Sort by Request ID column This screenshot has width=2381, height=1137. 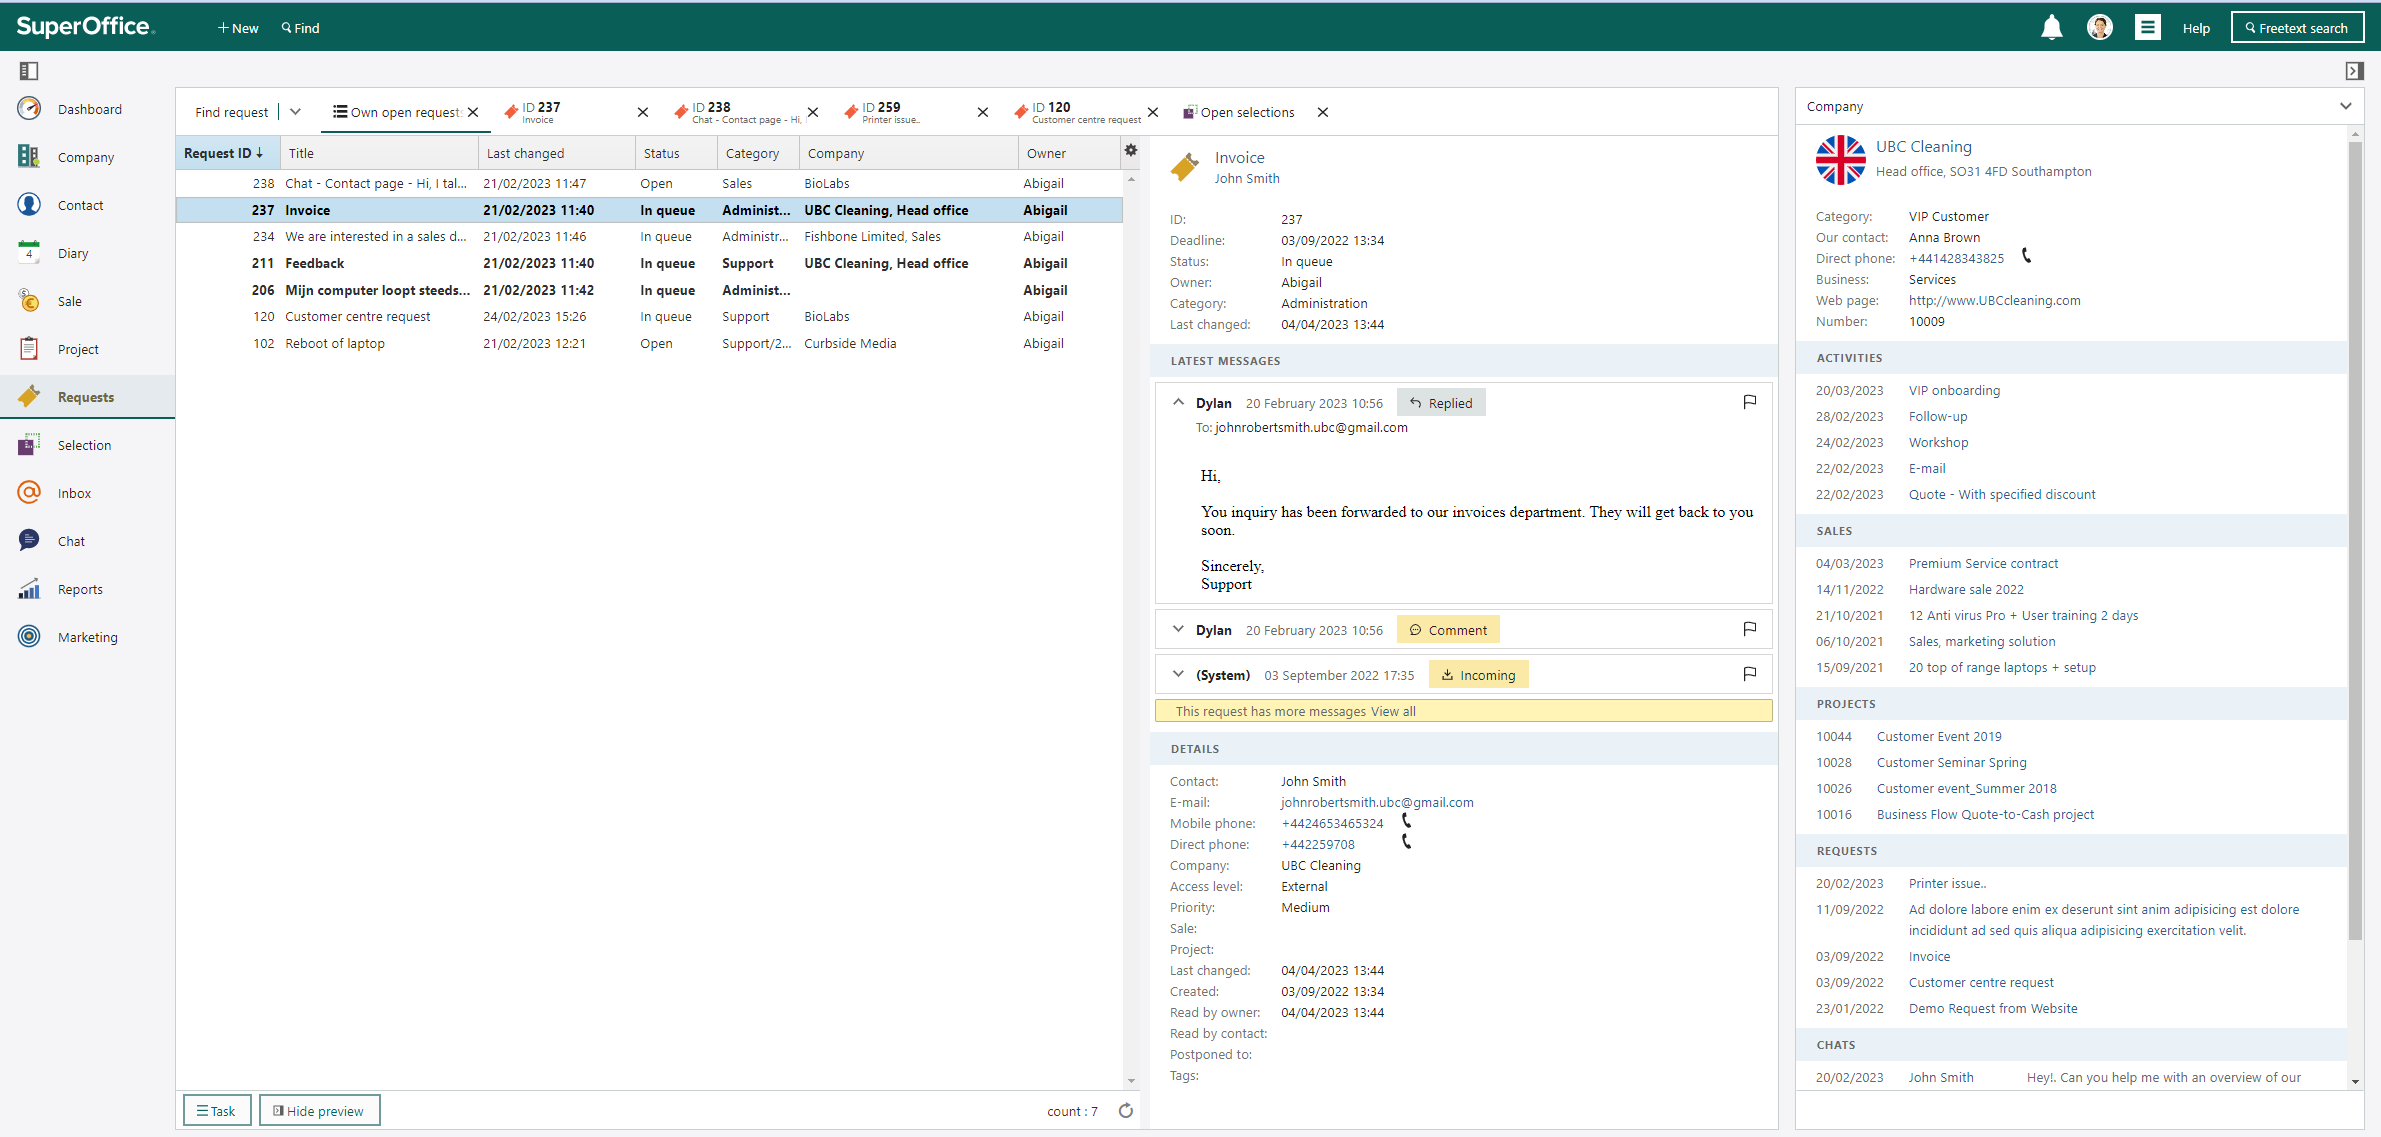tap(227, 153)
